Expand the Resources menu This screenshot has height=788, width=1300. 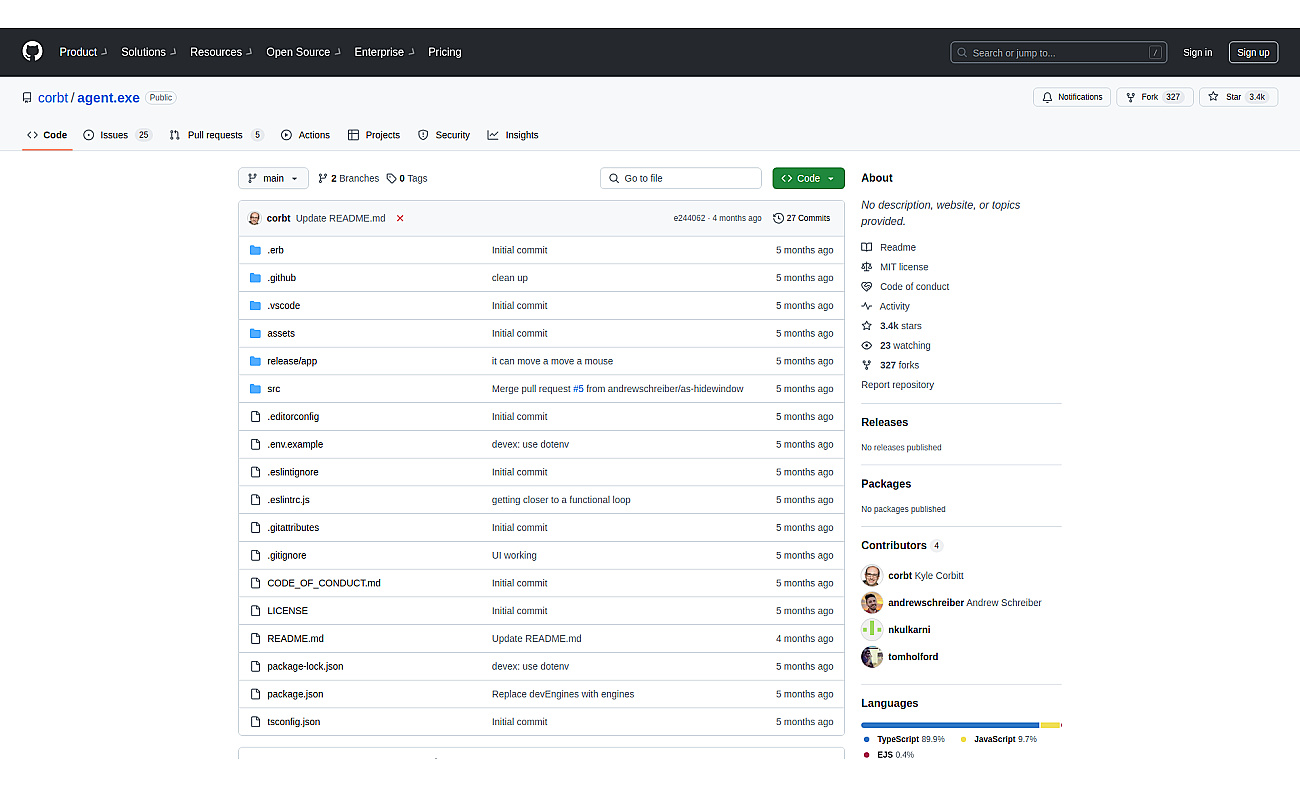[221, 52]
